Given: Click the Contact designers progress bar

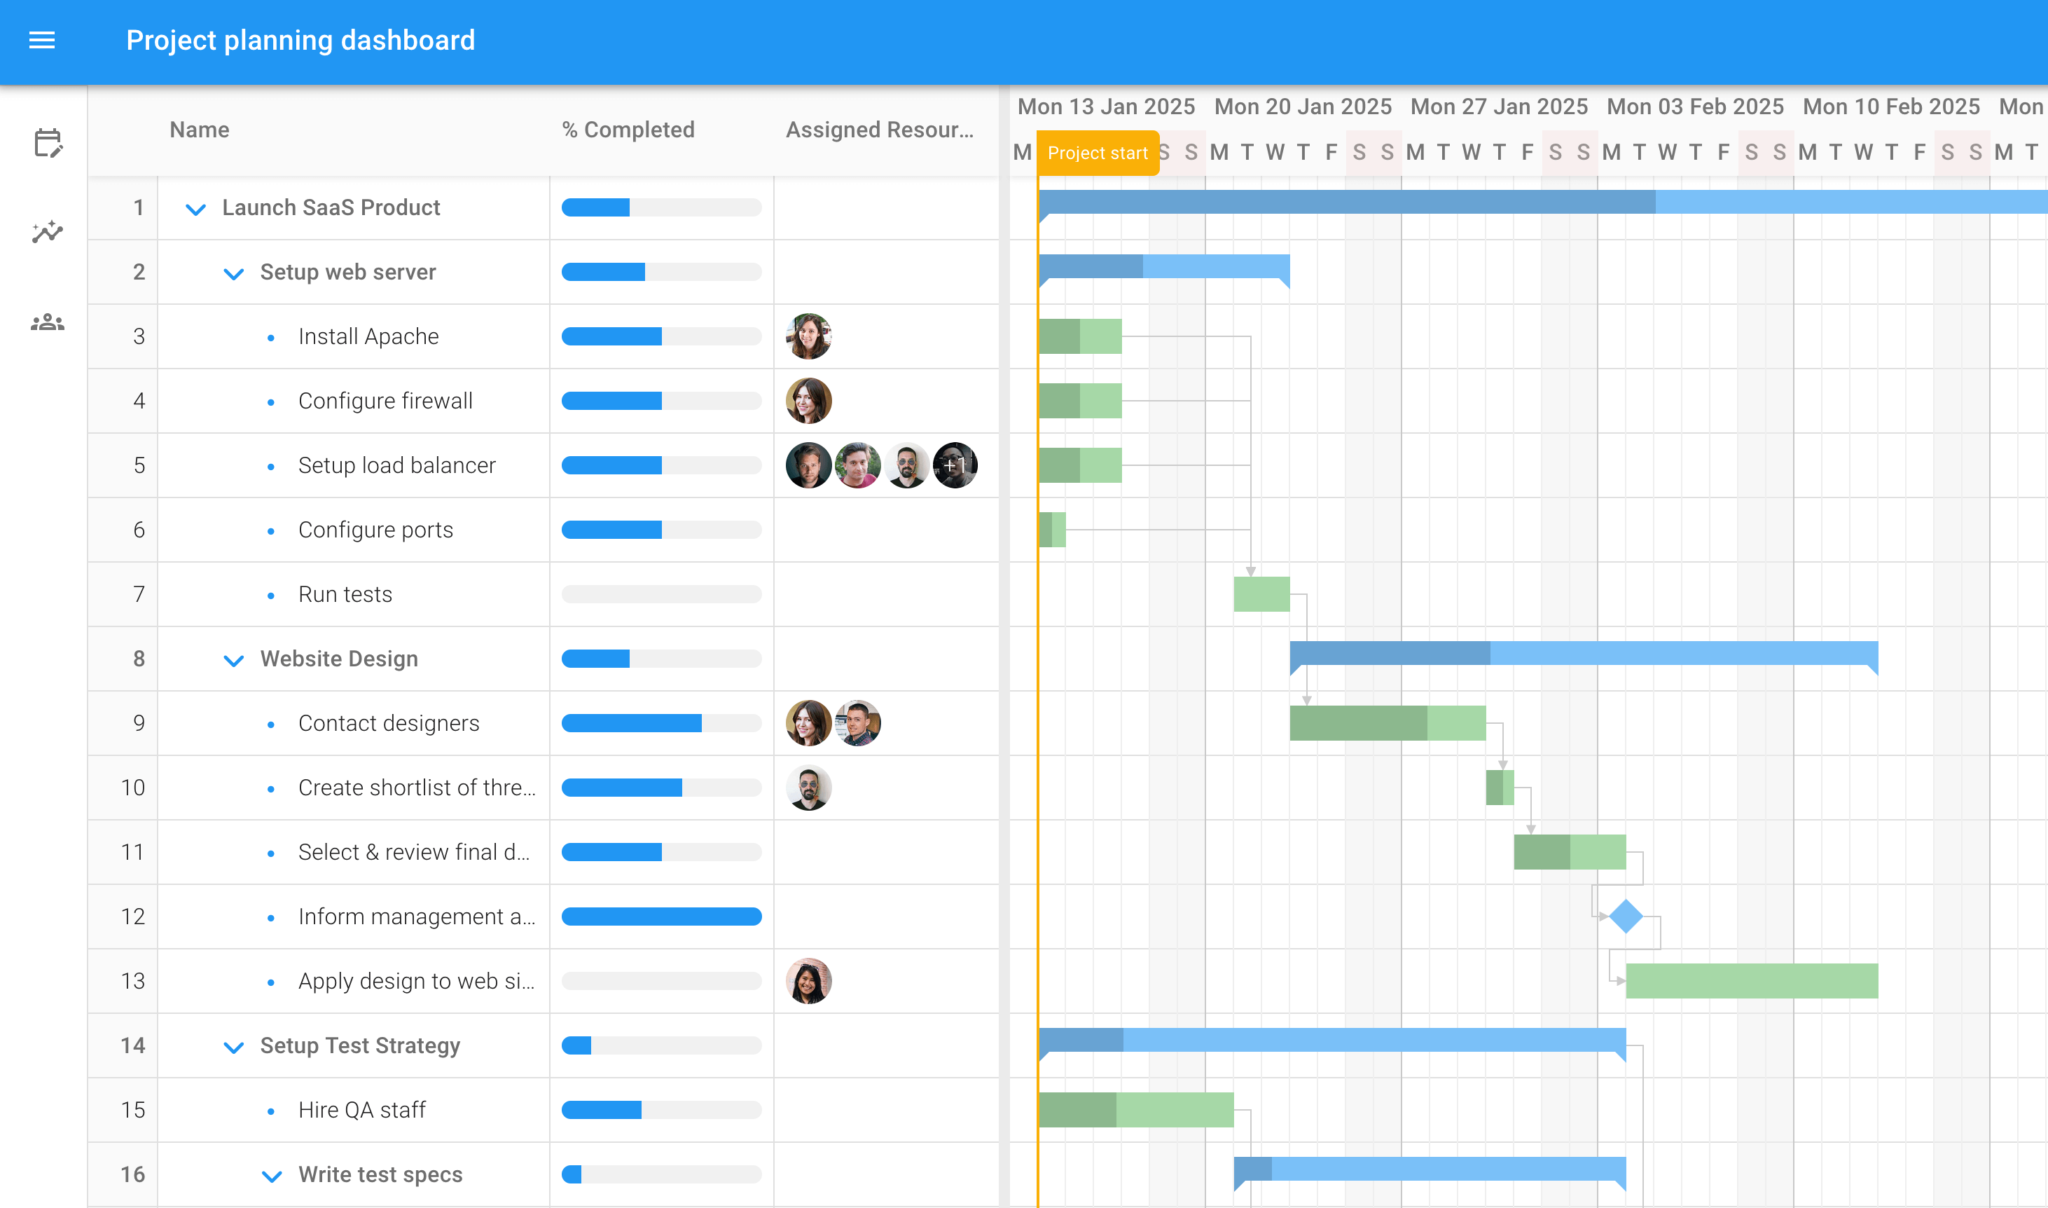Looking at the screenshot, I should pyautogui.click(x=661, y=723).
